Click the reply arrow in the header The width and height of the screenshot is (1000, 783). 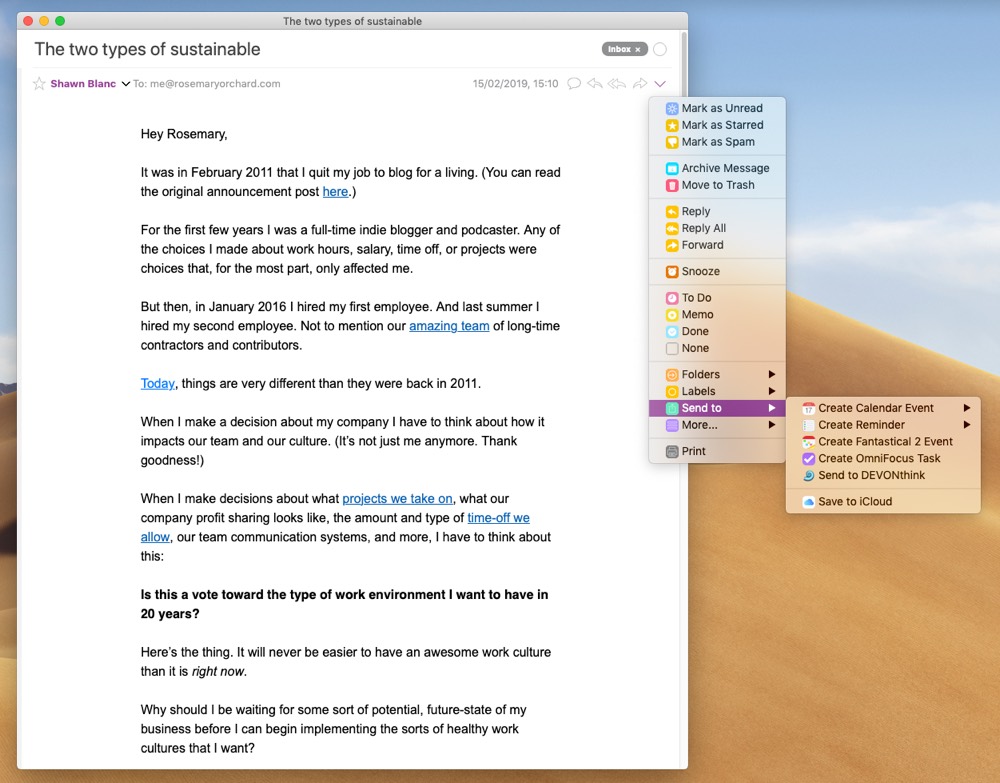594,84
